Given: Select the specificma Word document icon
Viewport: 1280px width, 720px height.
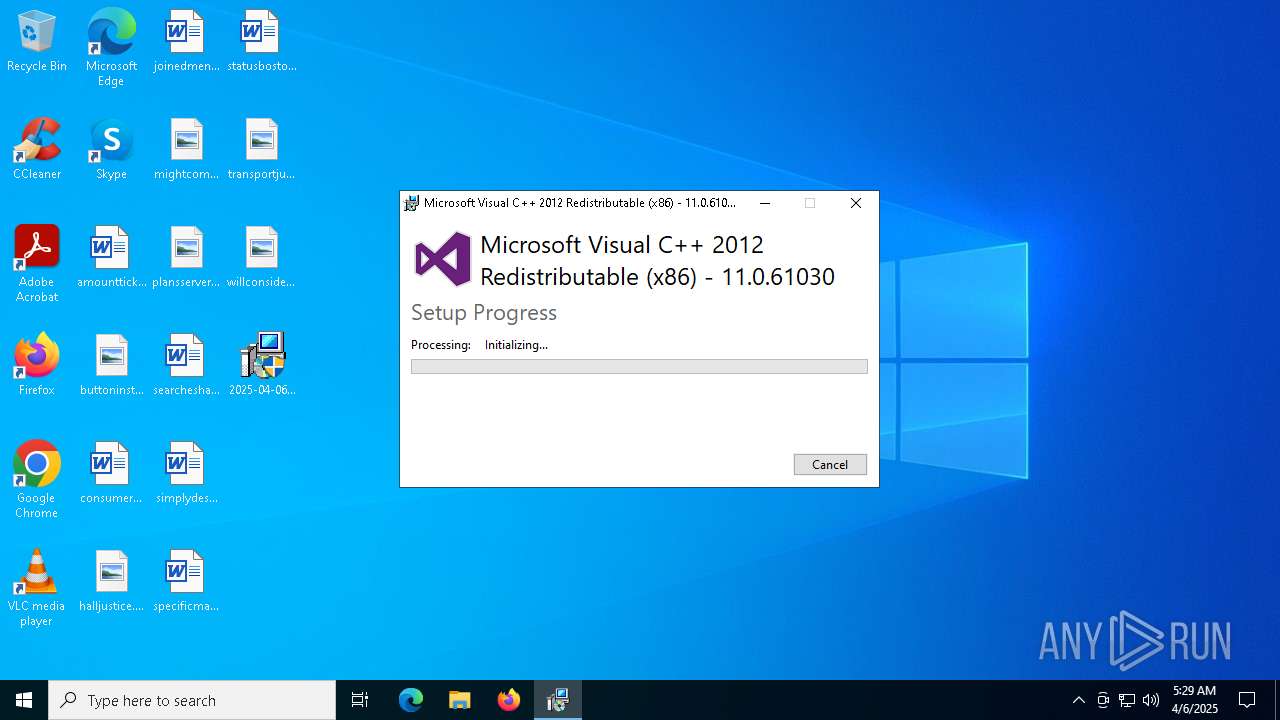Looking at the screenshot, I should tap(186, 582).
